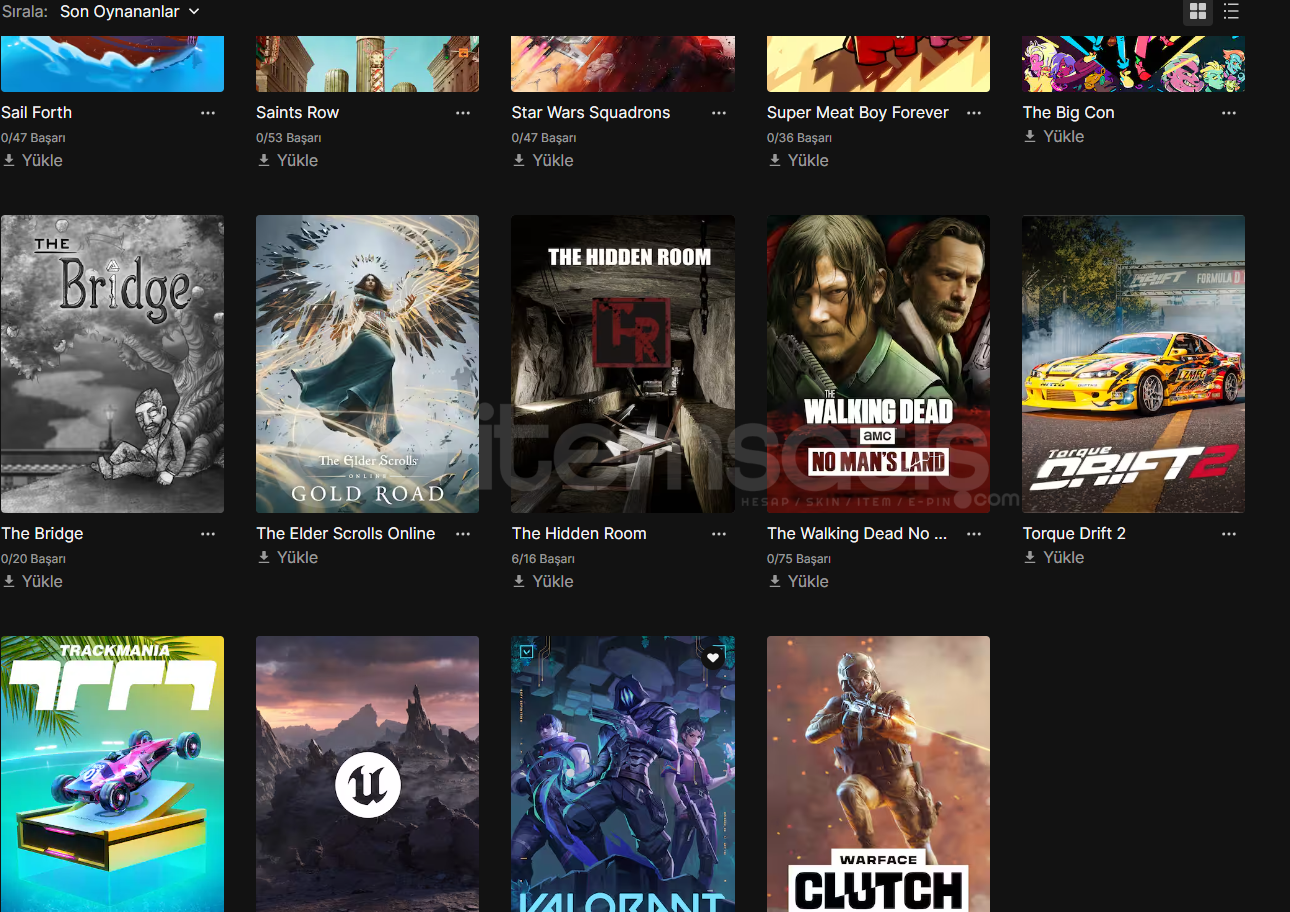Open the Warface Clutch cover art
Image resolution: width=1290 pixels, height=912 pixels.
point(878,774)
